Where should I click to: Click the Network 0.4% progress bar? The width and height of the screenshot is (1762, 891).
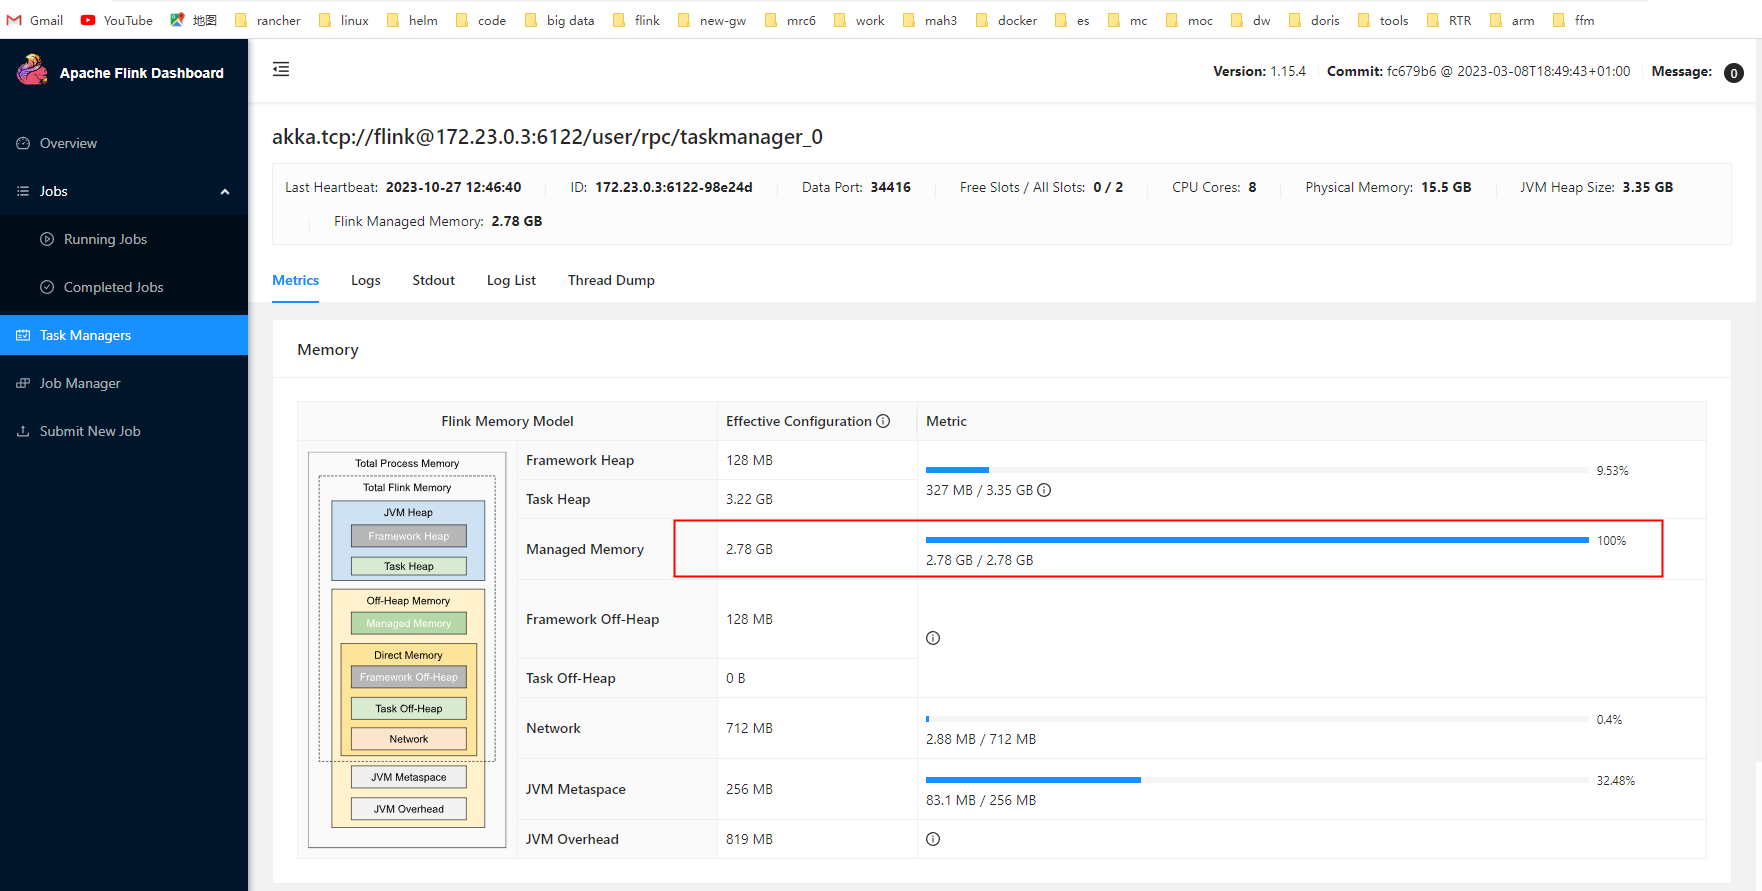[1257, 719]
